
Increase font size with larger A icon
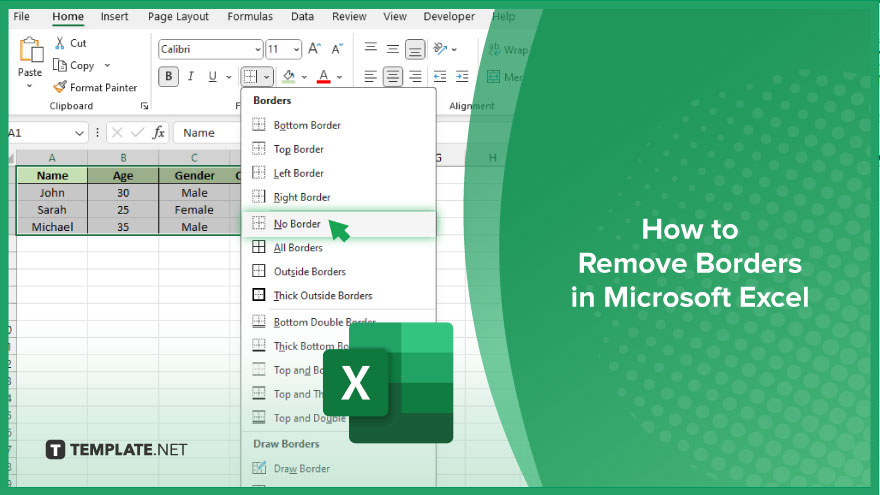coord(314,49)
